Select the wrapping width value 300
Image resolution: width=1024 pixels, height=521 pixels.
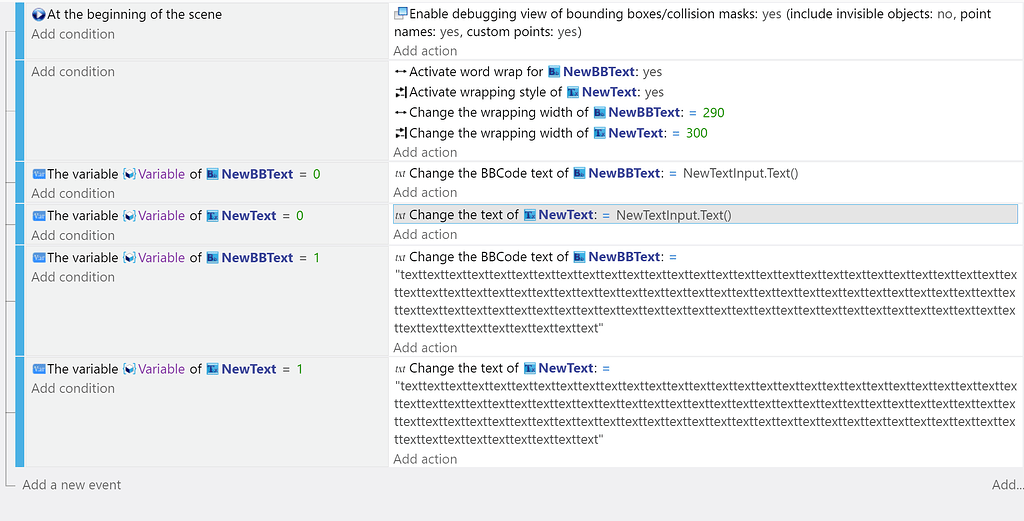click(x=696, y=133)
